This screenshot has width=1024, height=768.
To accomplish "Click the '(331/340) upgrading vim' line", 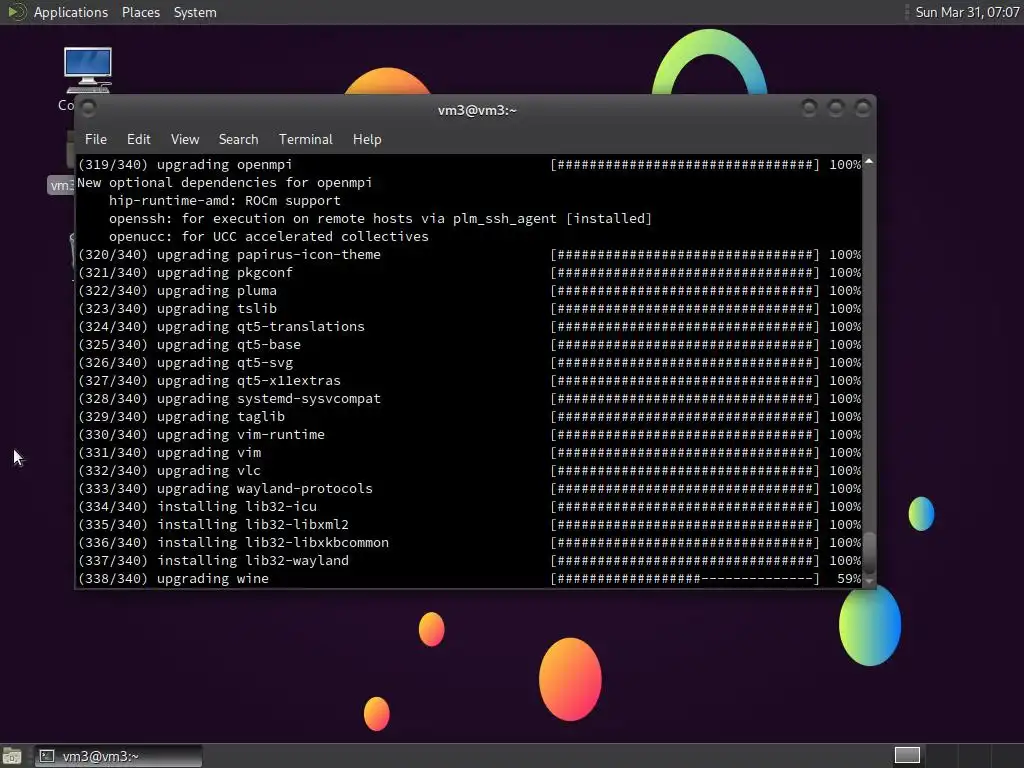I will (469, 453).
